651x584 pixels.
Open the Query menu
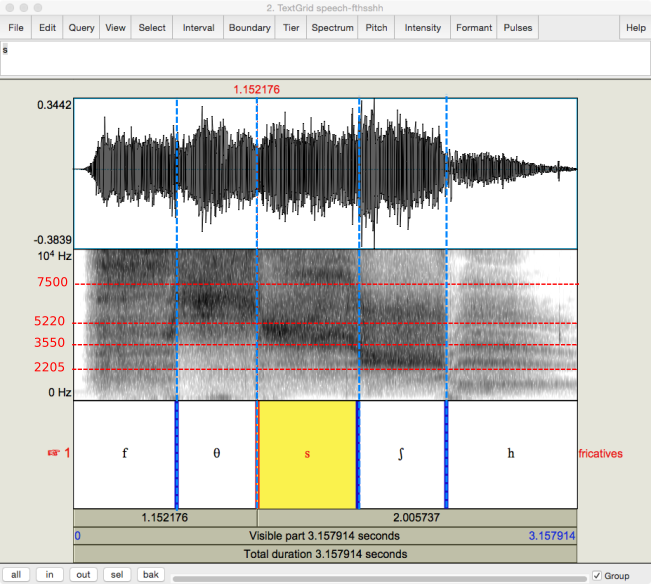coord(81,28)
